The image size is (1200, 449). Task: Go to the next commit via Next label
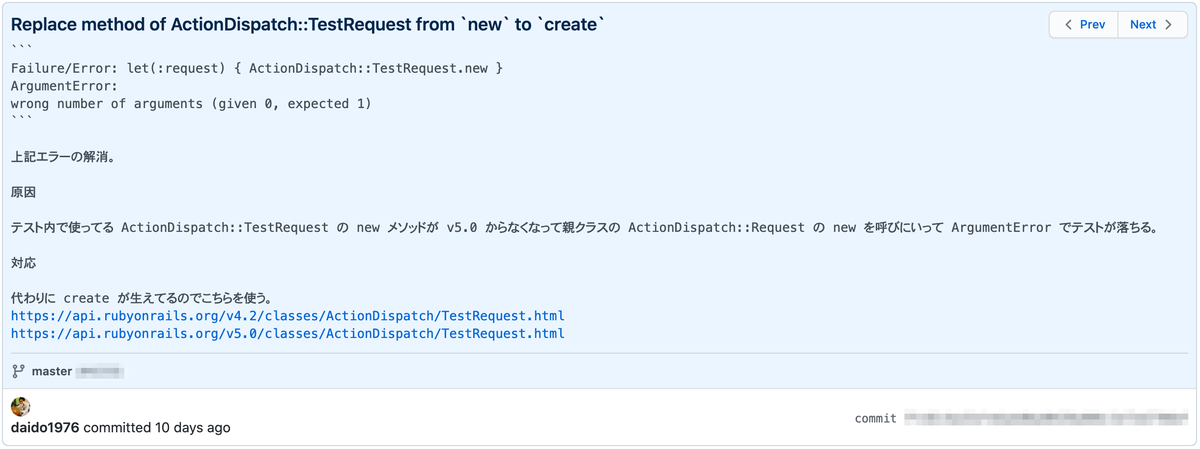1143,25
